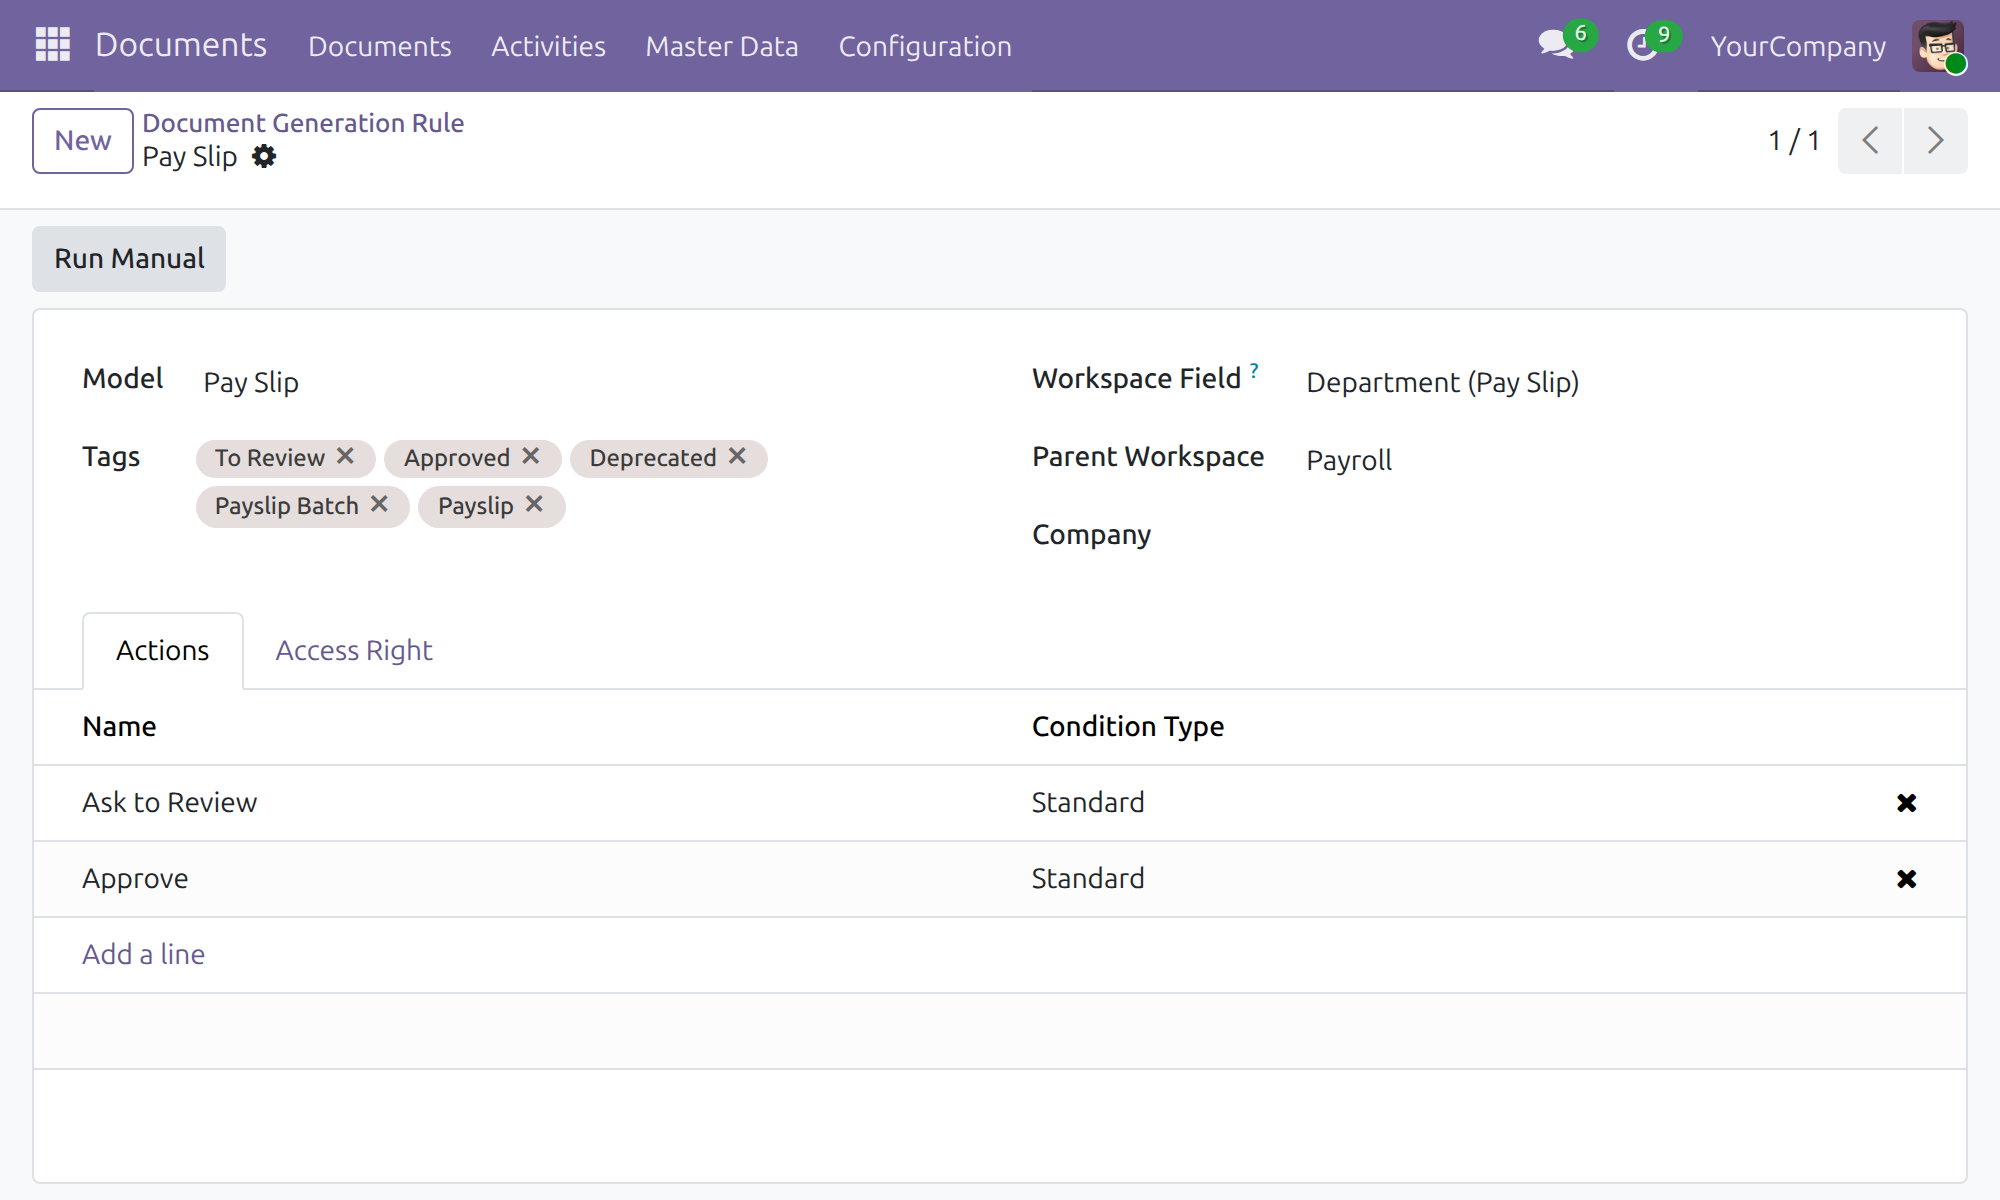Viewport: 2000px width, 1200px height.
Task: Open the Documents menu
Action: (380, 46)
